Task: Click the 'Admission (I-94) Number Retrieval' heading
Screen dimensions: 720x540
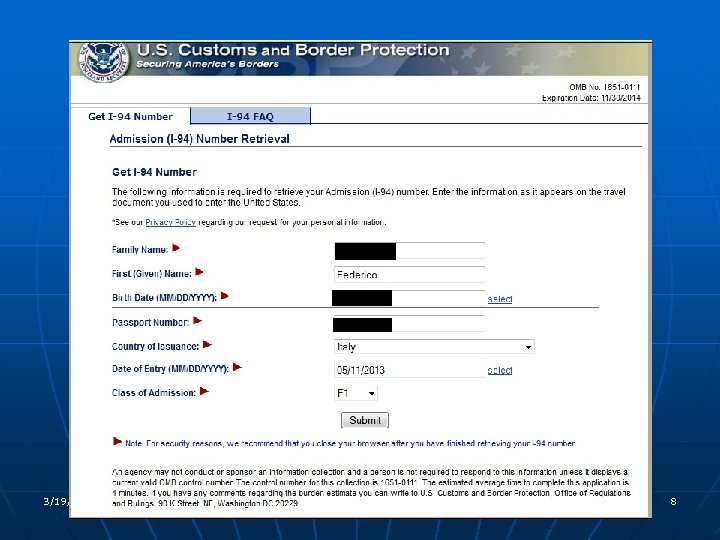Action: click(x=200, y=139)
